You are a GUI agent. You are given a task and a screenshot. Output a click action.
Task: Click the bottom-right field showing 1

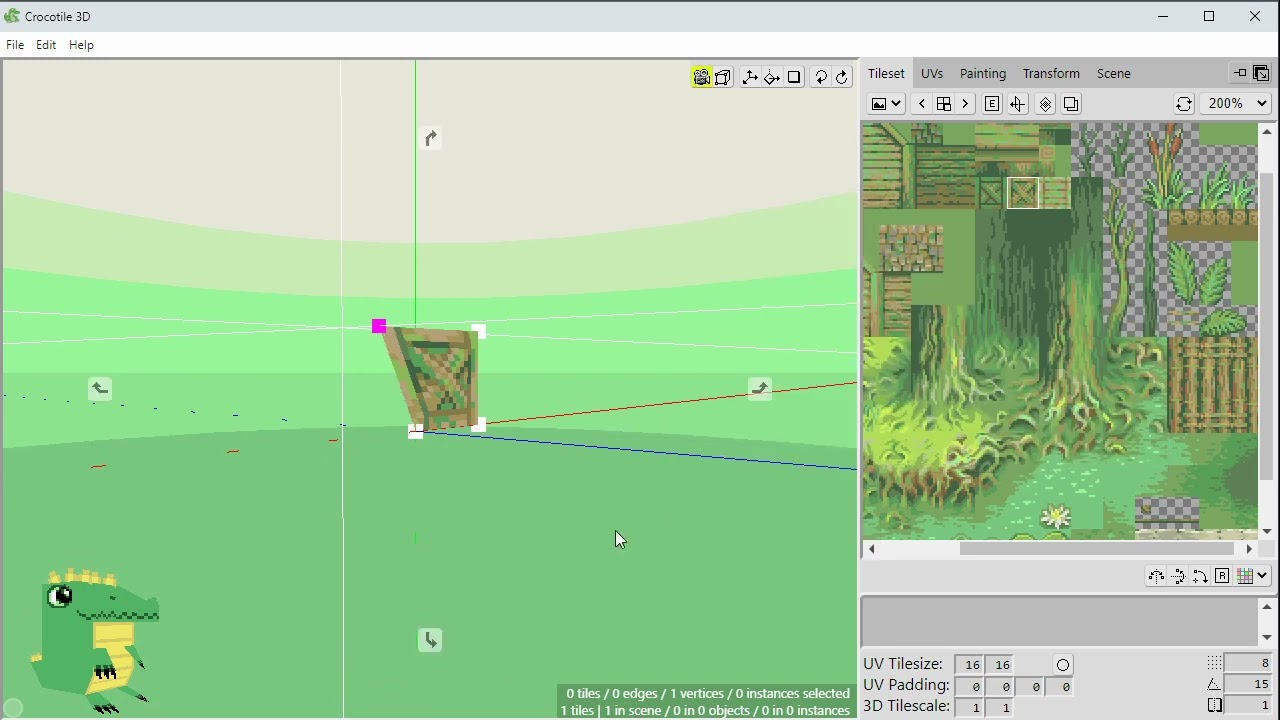1249,705
